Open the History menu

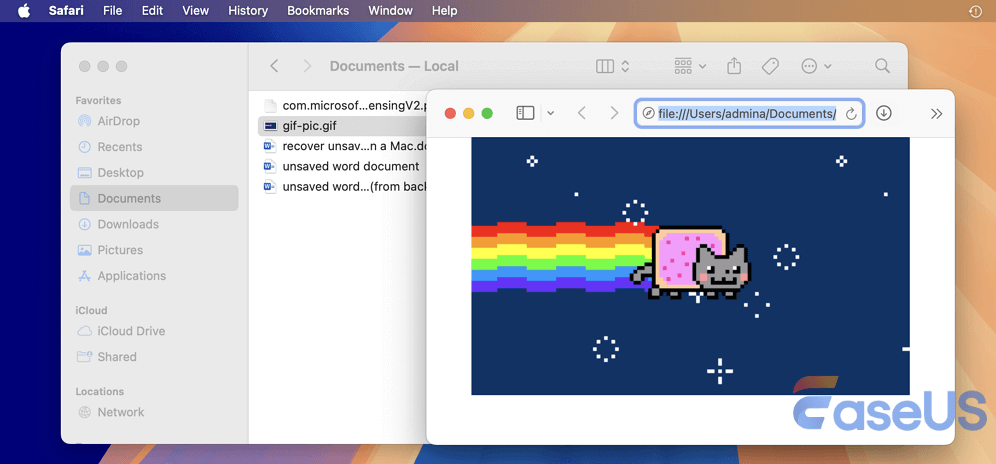[x=248, y=11]
